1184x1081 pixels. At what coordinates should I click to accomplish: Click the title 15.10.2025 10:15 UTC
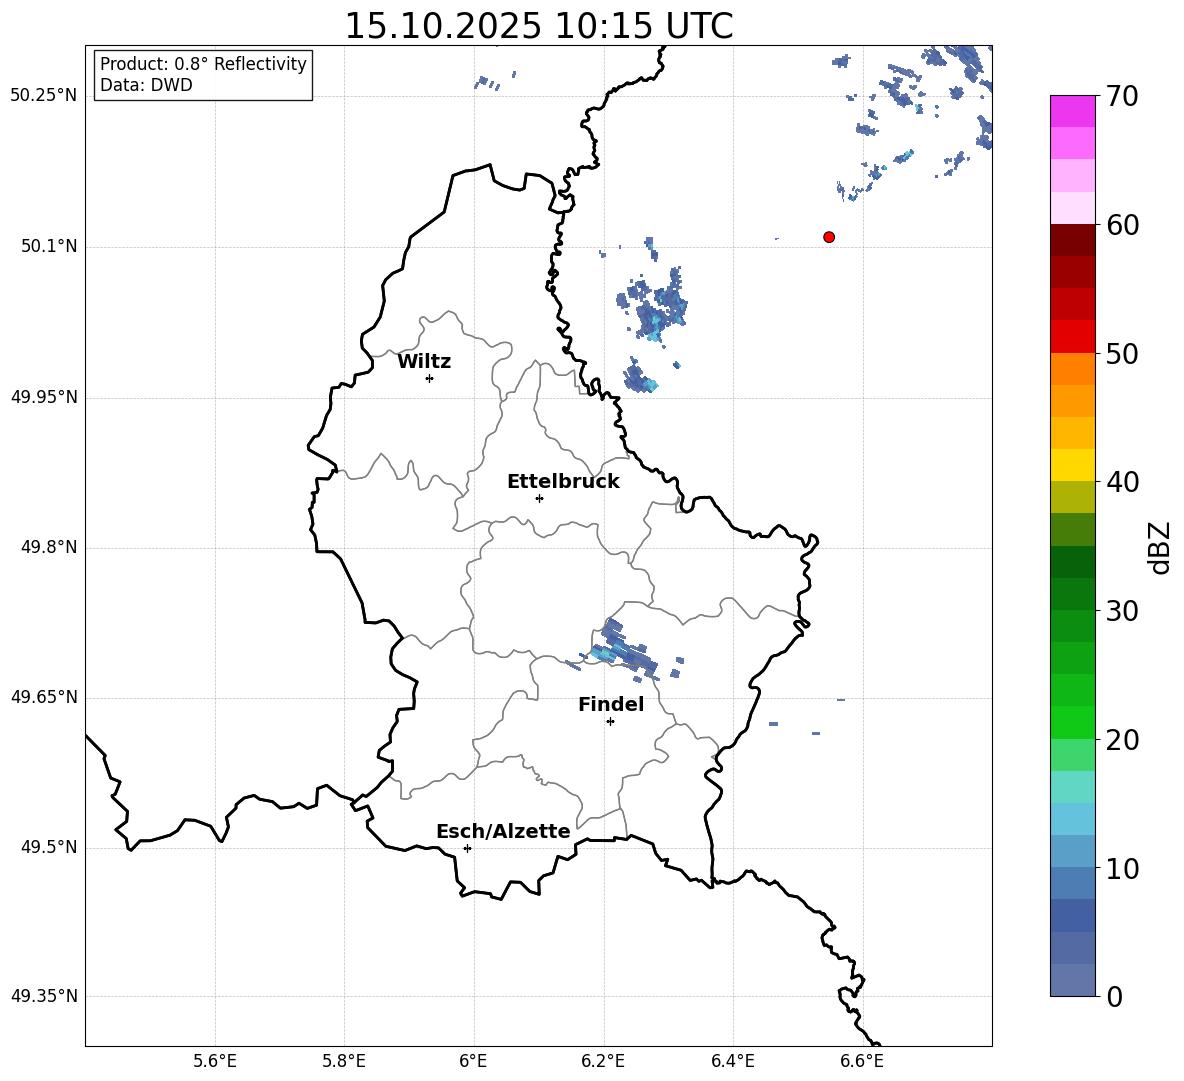click(539, 26)
